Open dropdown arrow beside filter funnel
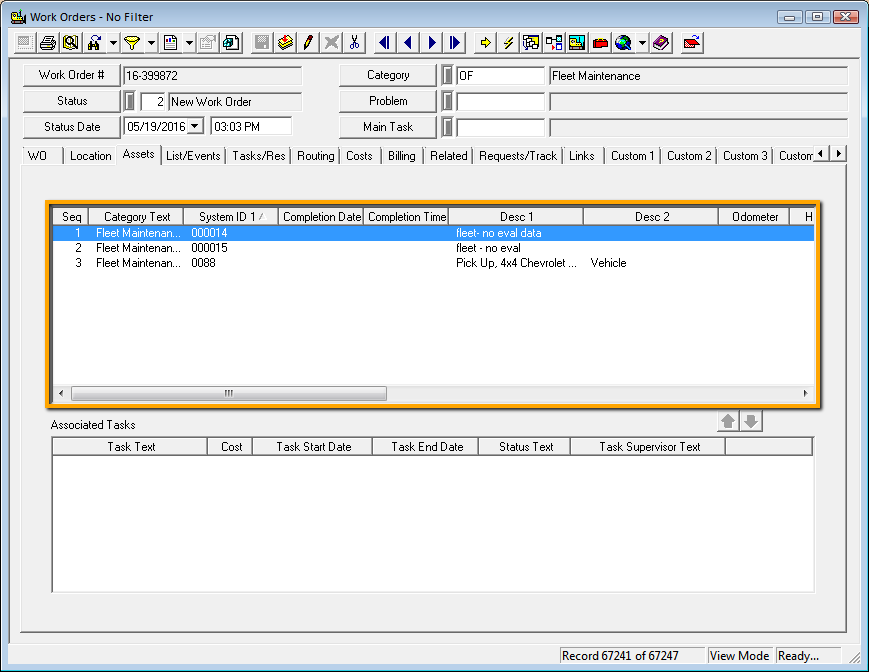Screen dimensions: 869x672 (x=151, y=43)
